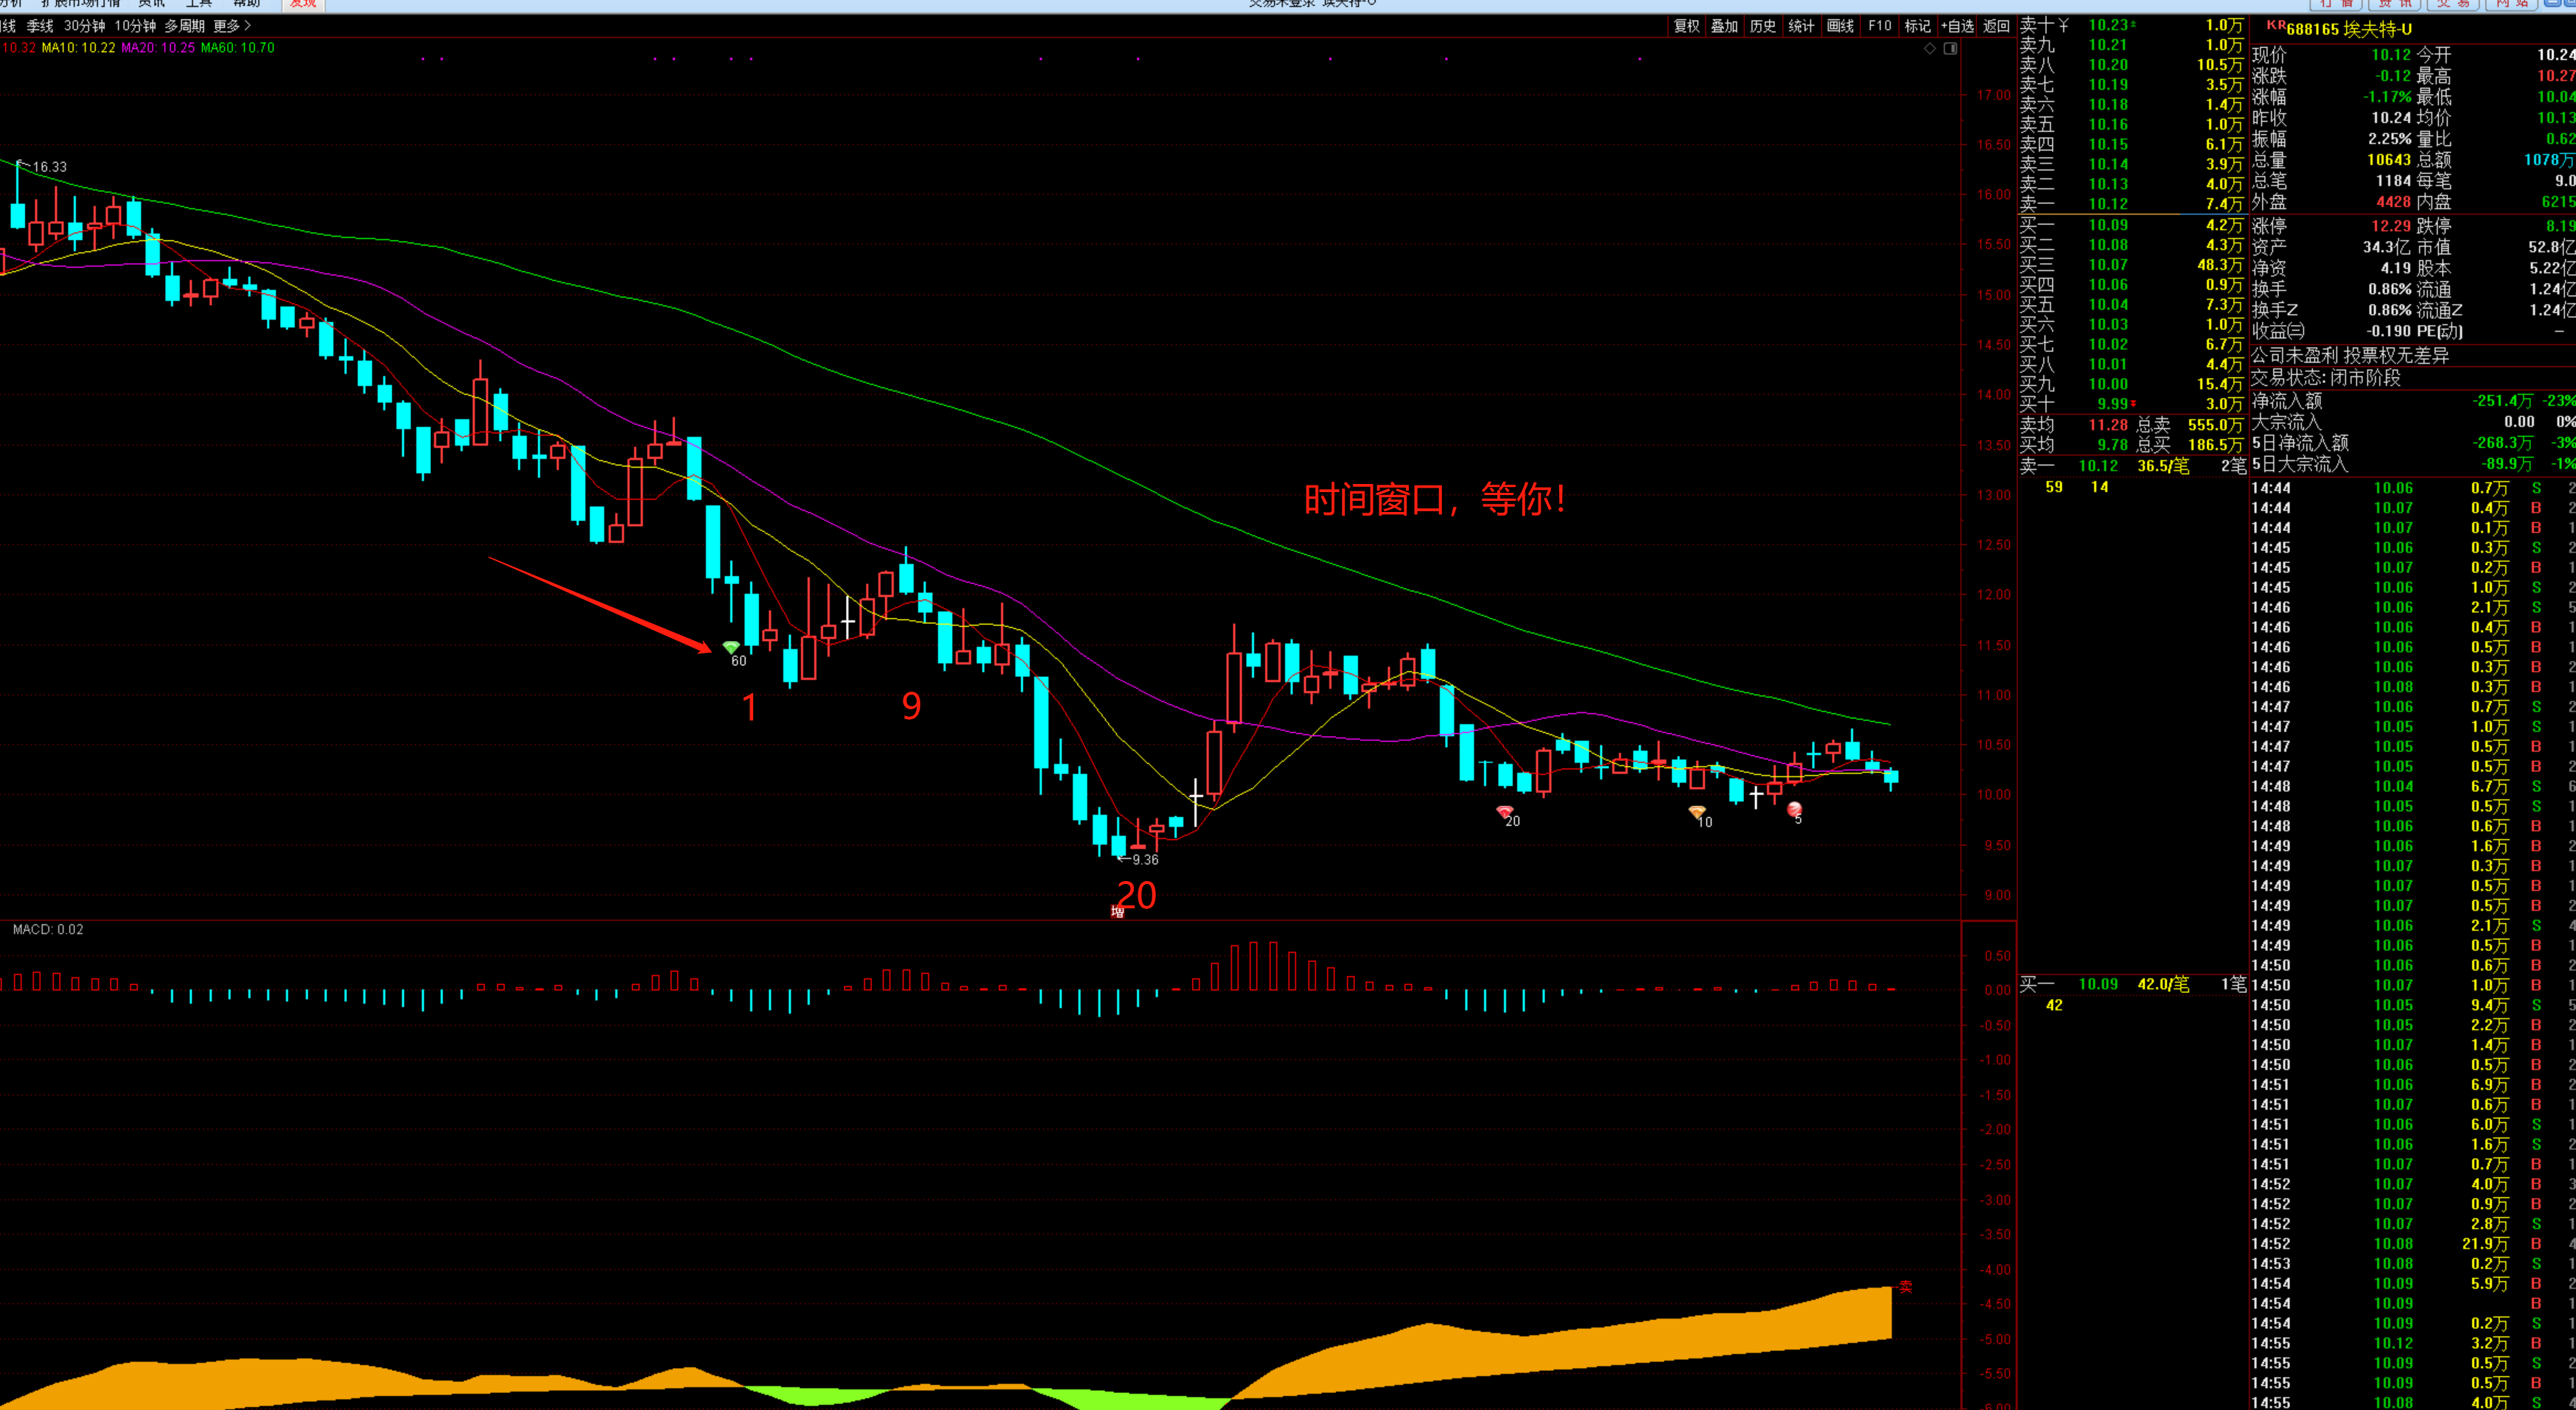
Task: Click the 增 marker below the chart
Action: tap(1117, 911)
